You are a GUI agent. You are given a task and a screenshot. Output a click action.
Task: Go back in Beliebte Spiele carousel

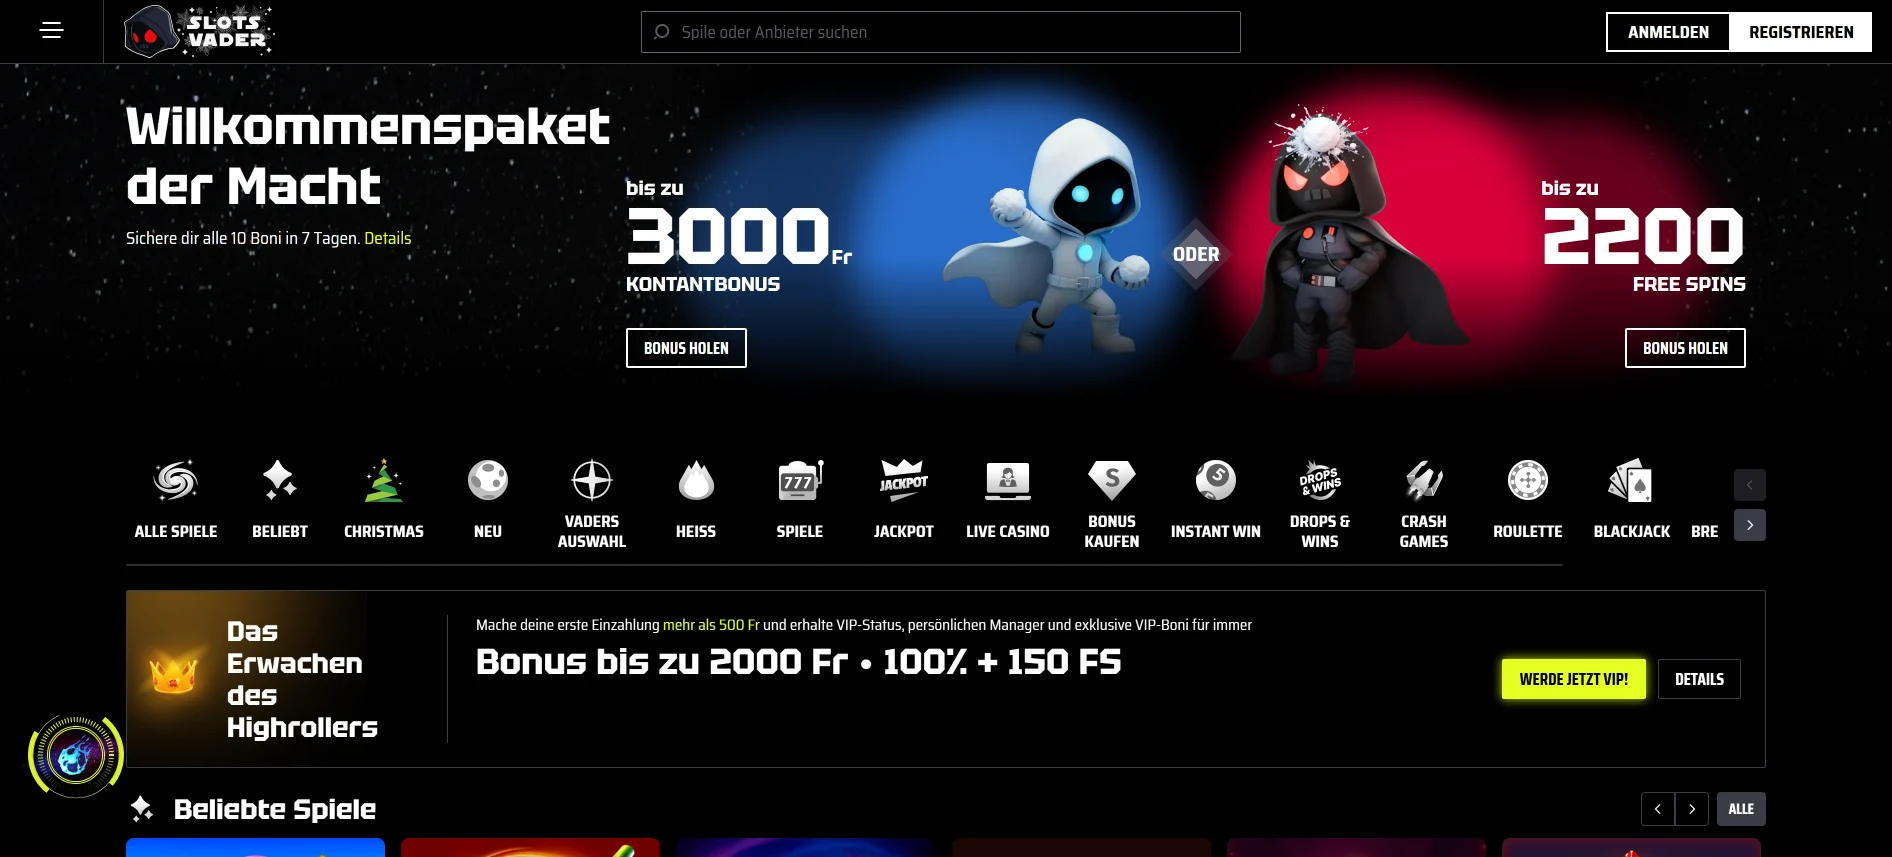(x=1658, y=809)
